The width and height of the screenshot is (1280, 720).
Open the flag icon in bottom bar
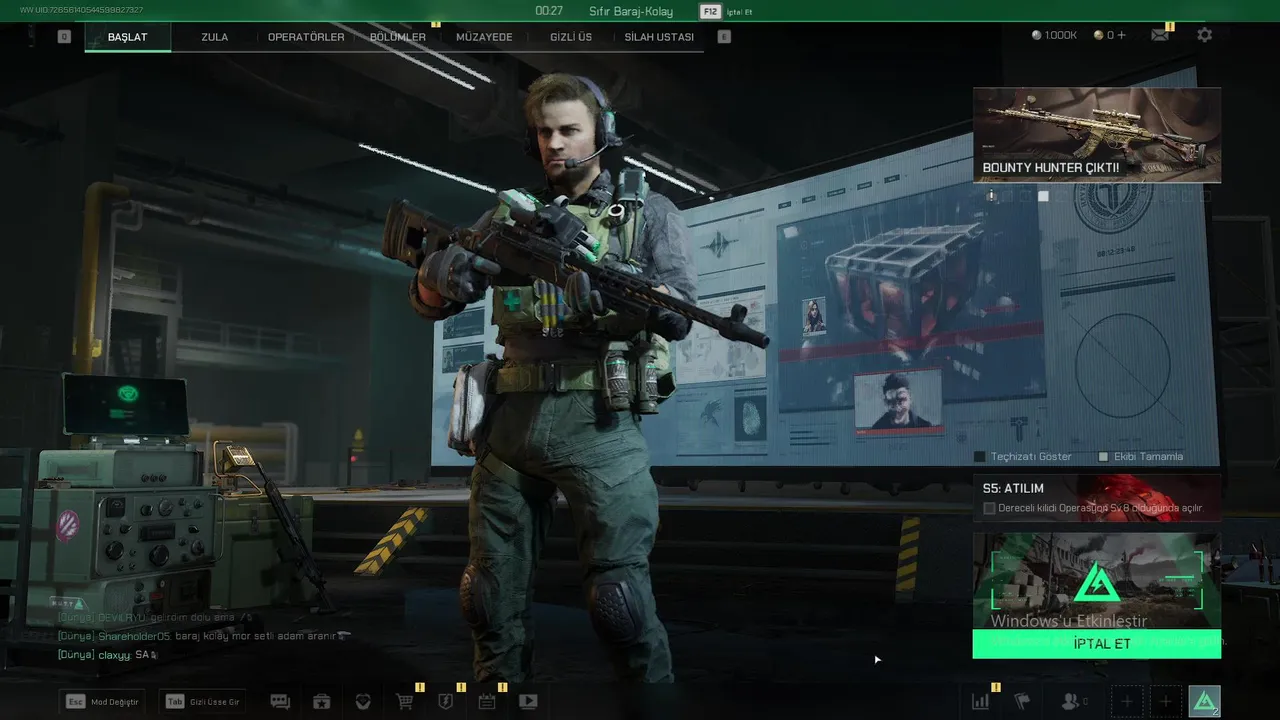point(1022,702)
